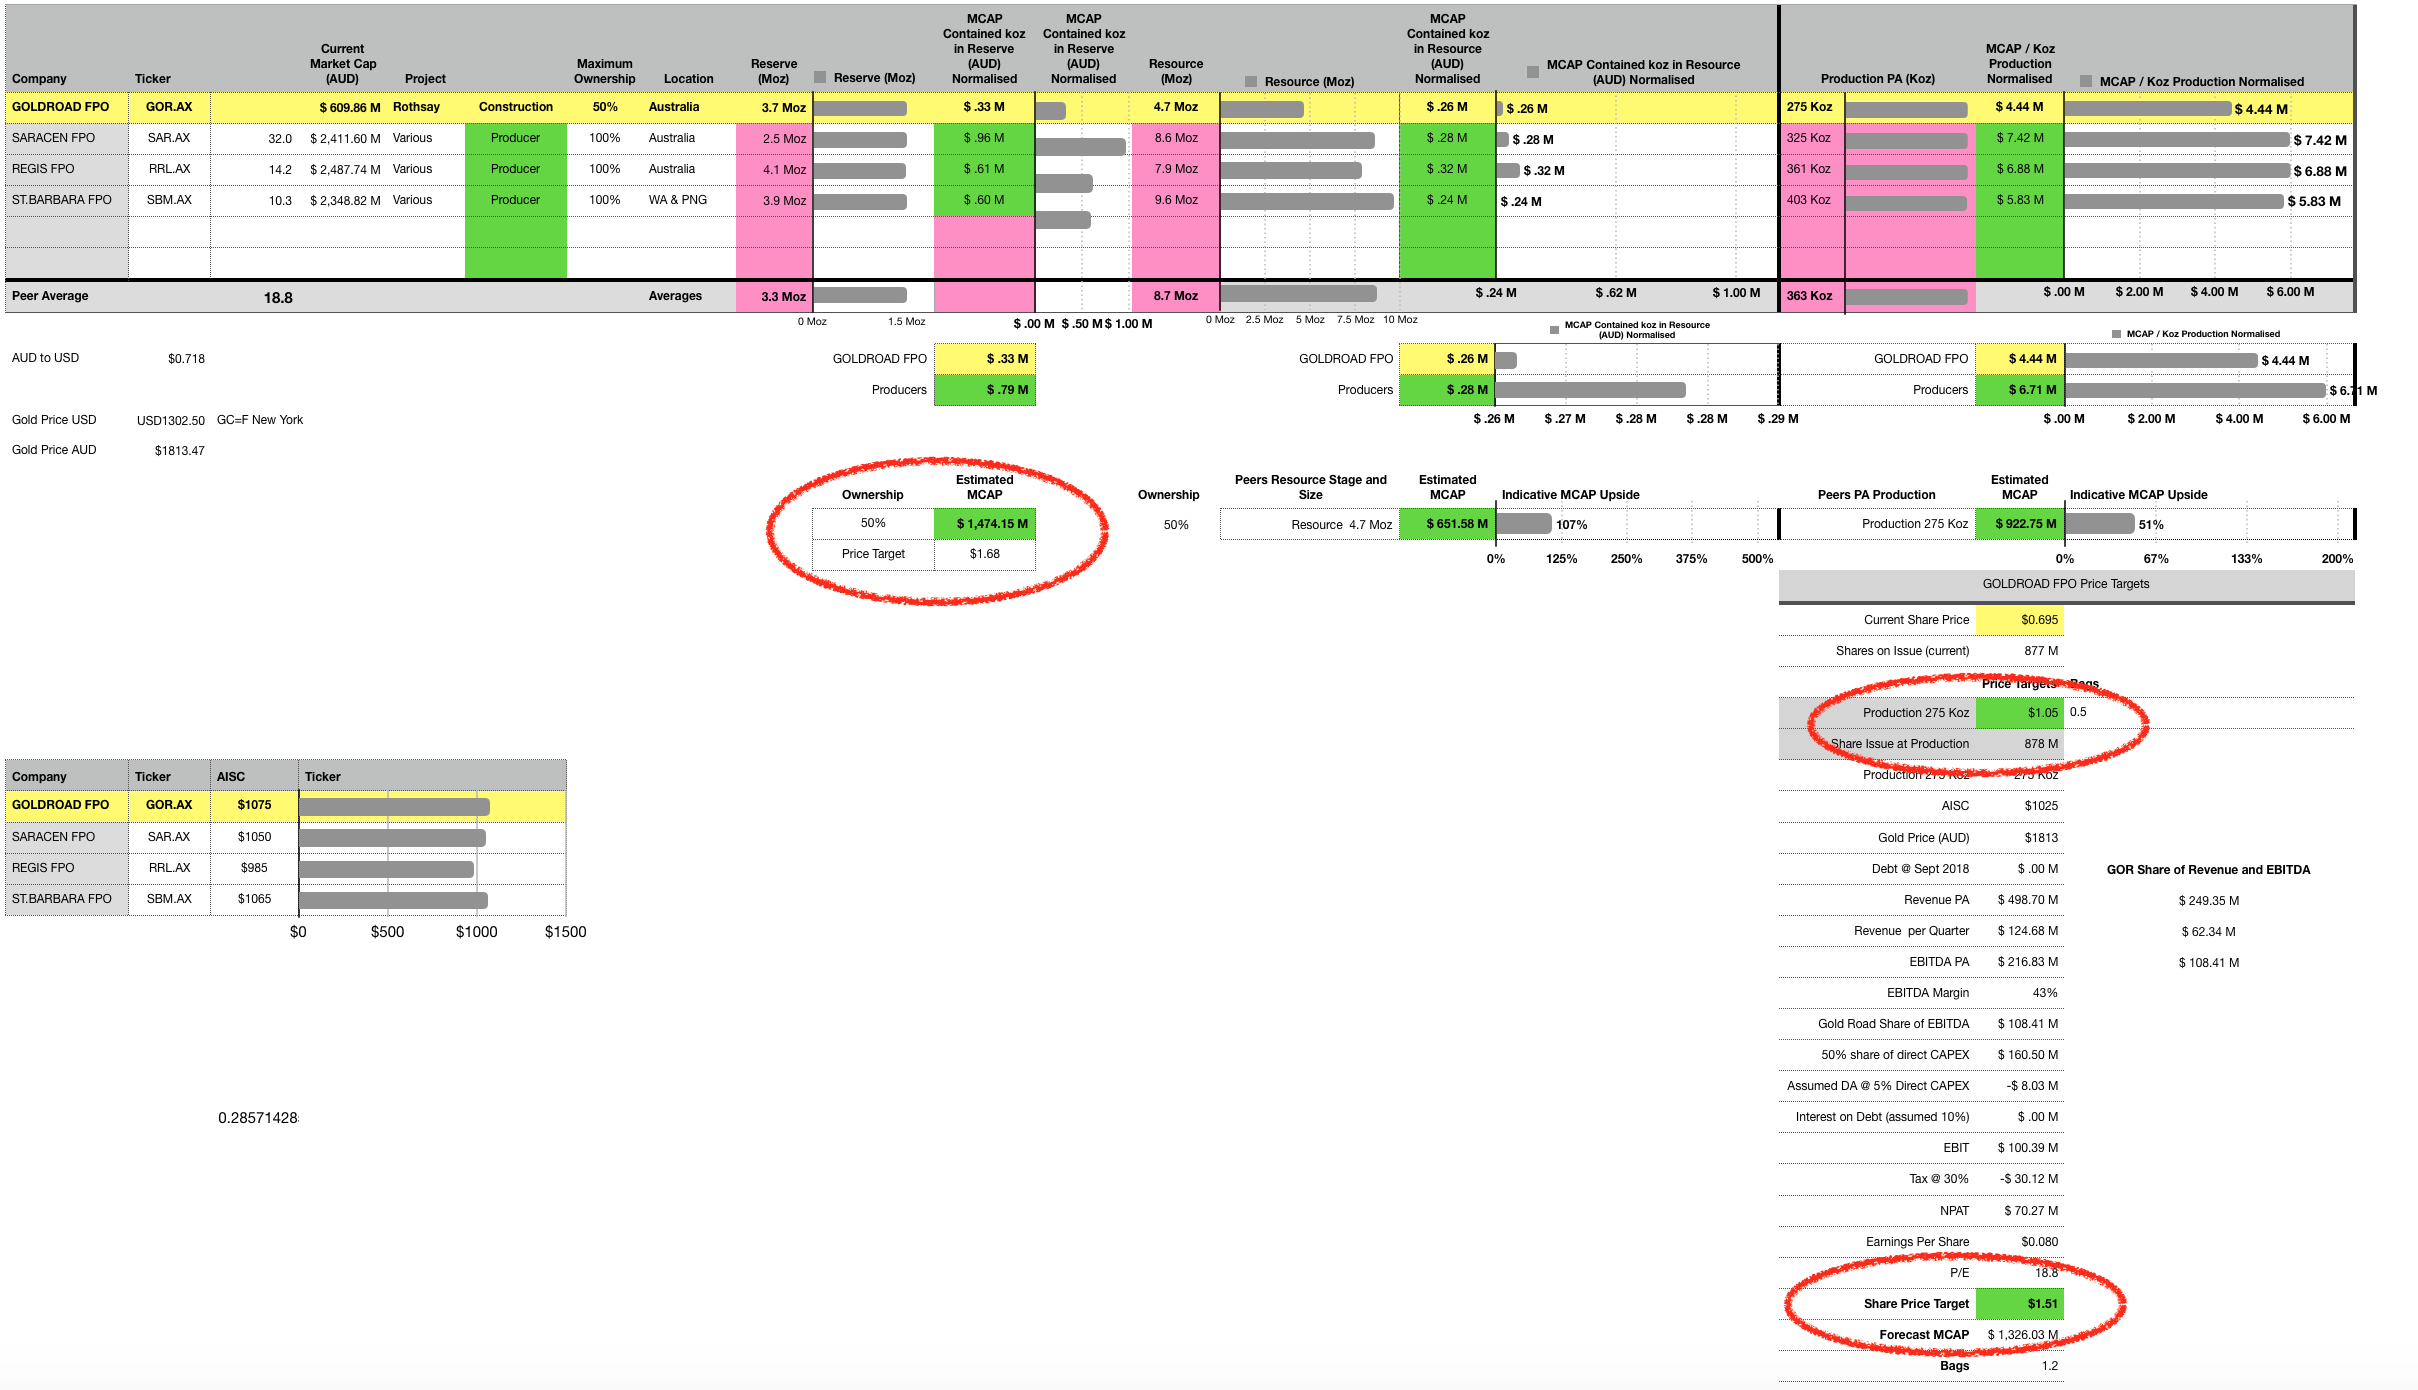The width and height of the screenshot is (2418, 1390).
Task: Select the pink 2.5 Moz reserve cell
Action: click(x=775, y=138)
